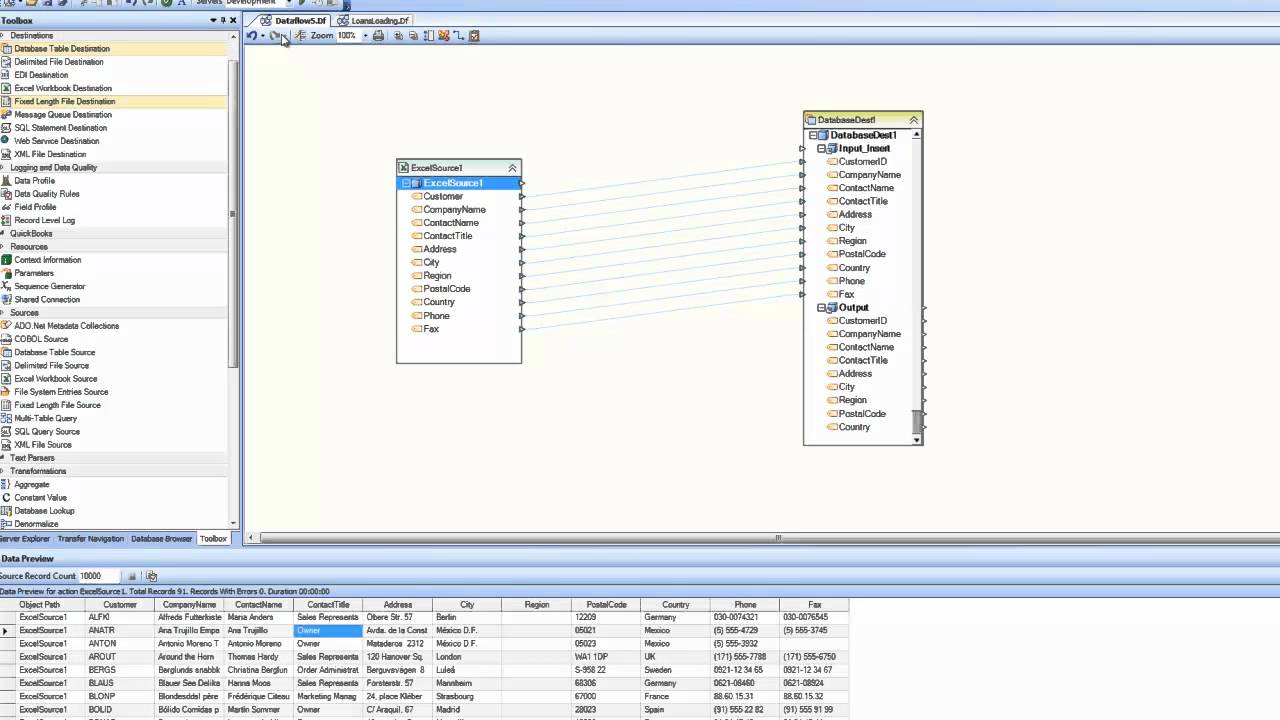Collapse Logging and Data Quality group

[4, 168]
